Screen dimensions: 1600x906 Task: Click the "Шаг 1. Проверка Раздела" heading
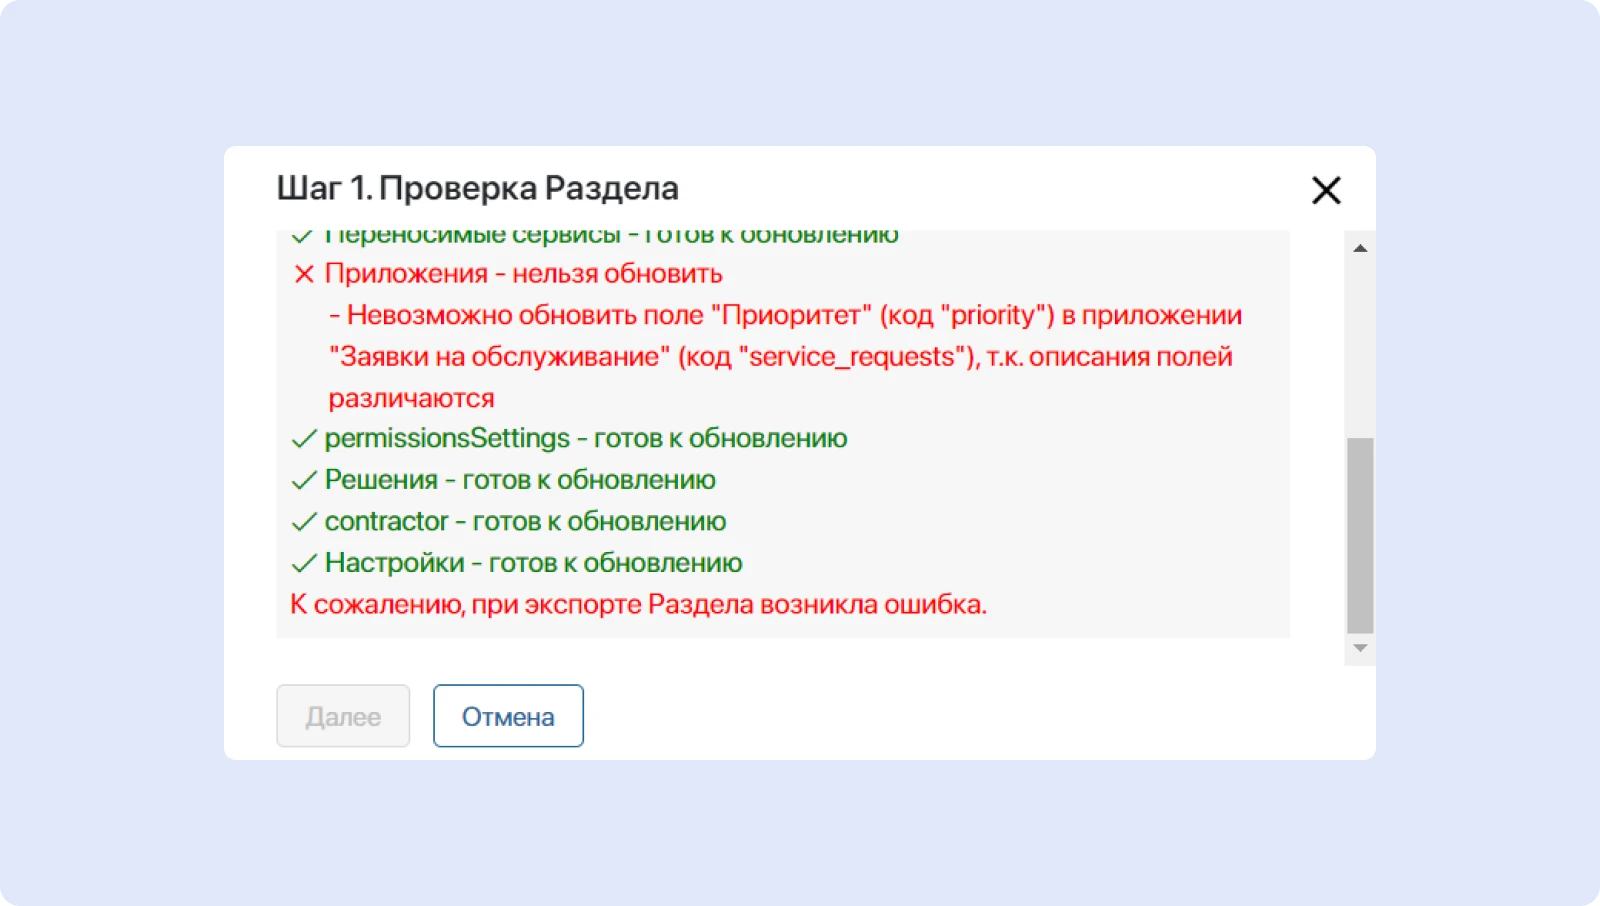pyautogui.click(x=477, y=188)
